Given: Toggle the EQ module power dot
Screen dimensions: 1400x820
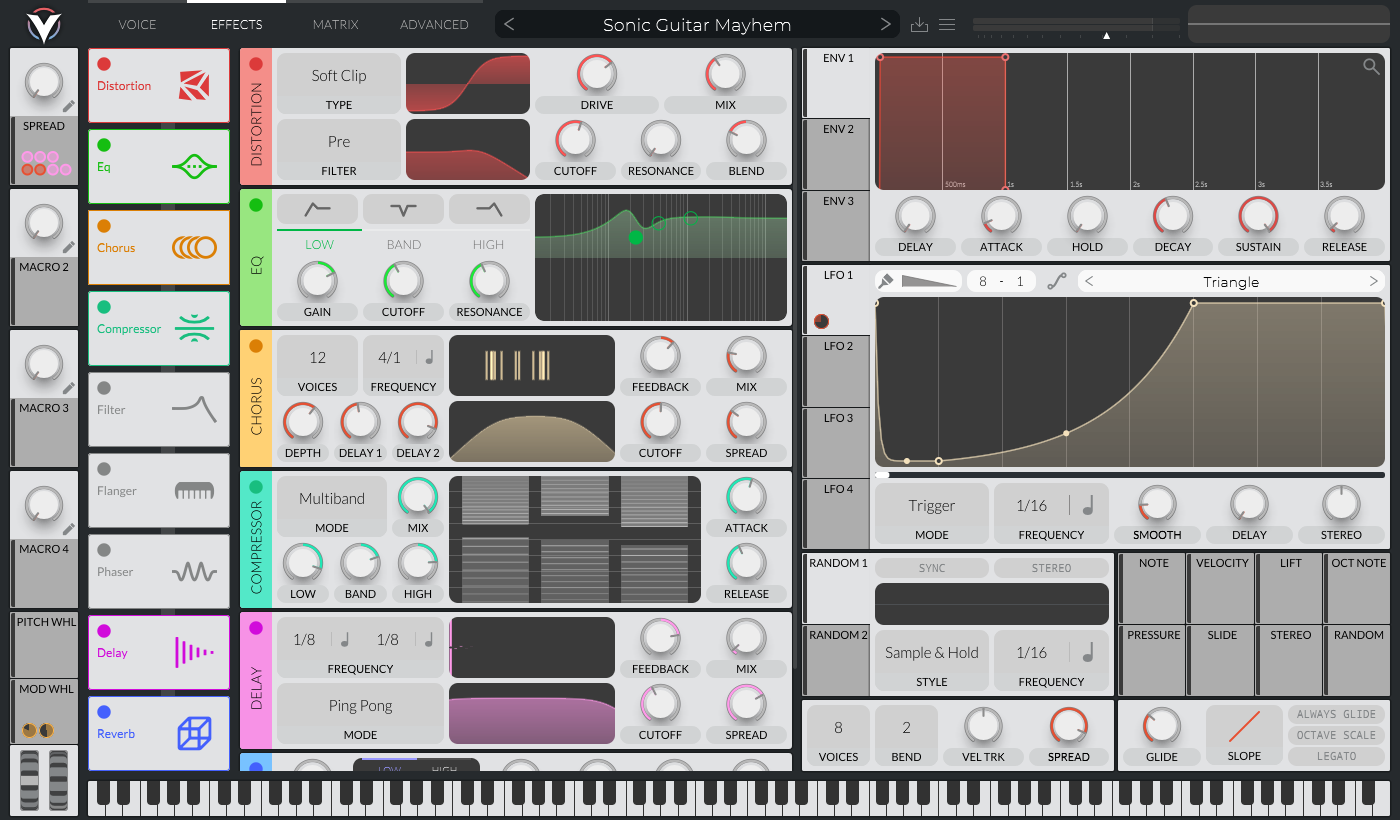Looking at the screenshot, I should click(256, 205).
